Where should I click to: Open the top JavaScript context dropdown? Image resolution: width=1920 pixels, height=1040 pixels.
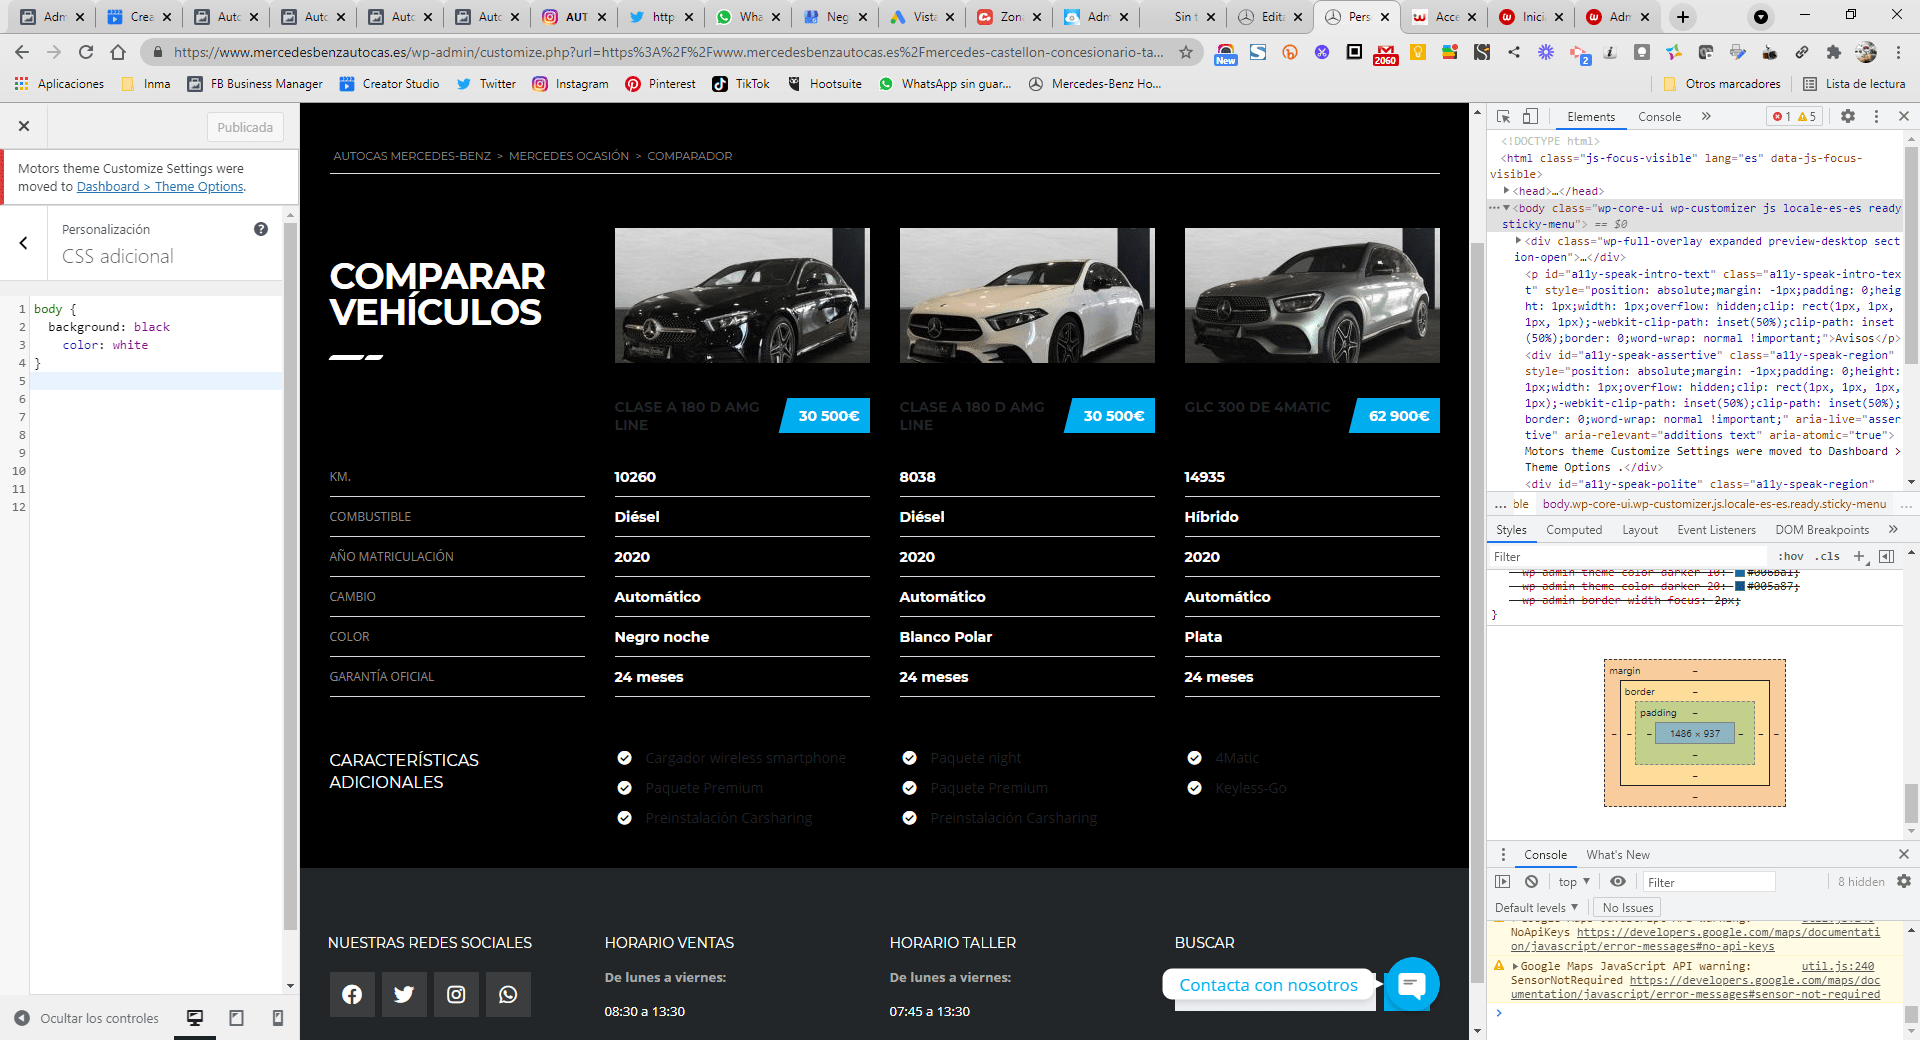tap(1574, 882)
